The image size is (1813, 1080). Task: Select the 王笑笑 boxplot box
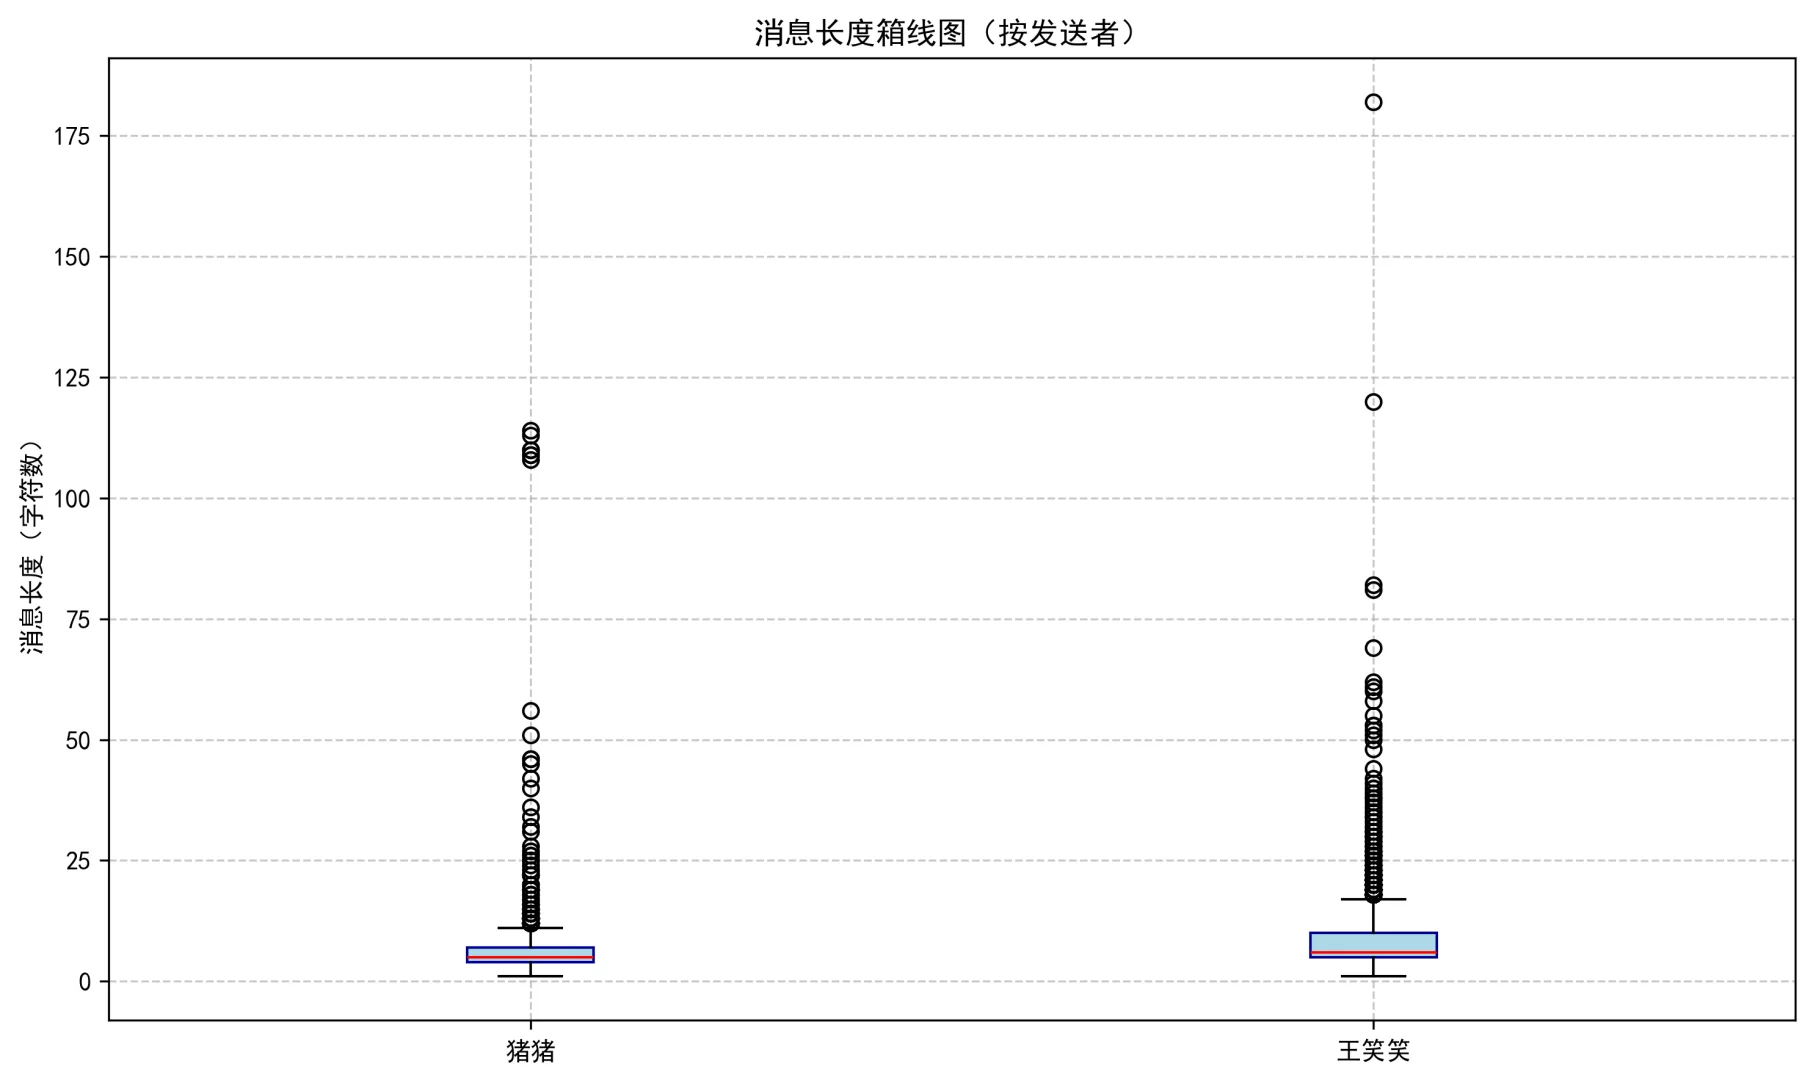click(x=1374, y=940)
